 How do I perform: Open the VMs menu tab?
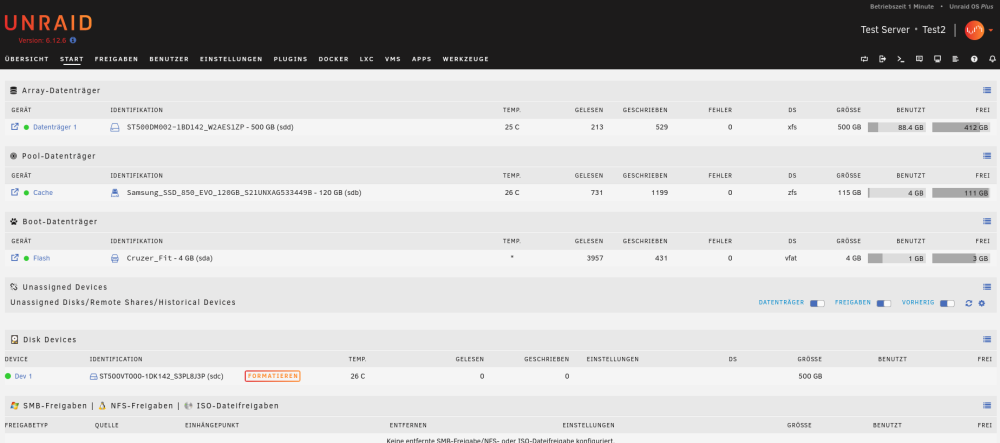tap(393, 59)
